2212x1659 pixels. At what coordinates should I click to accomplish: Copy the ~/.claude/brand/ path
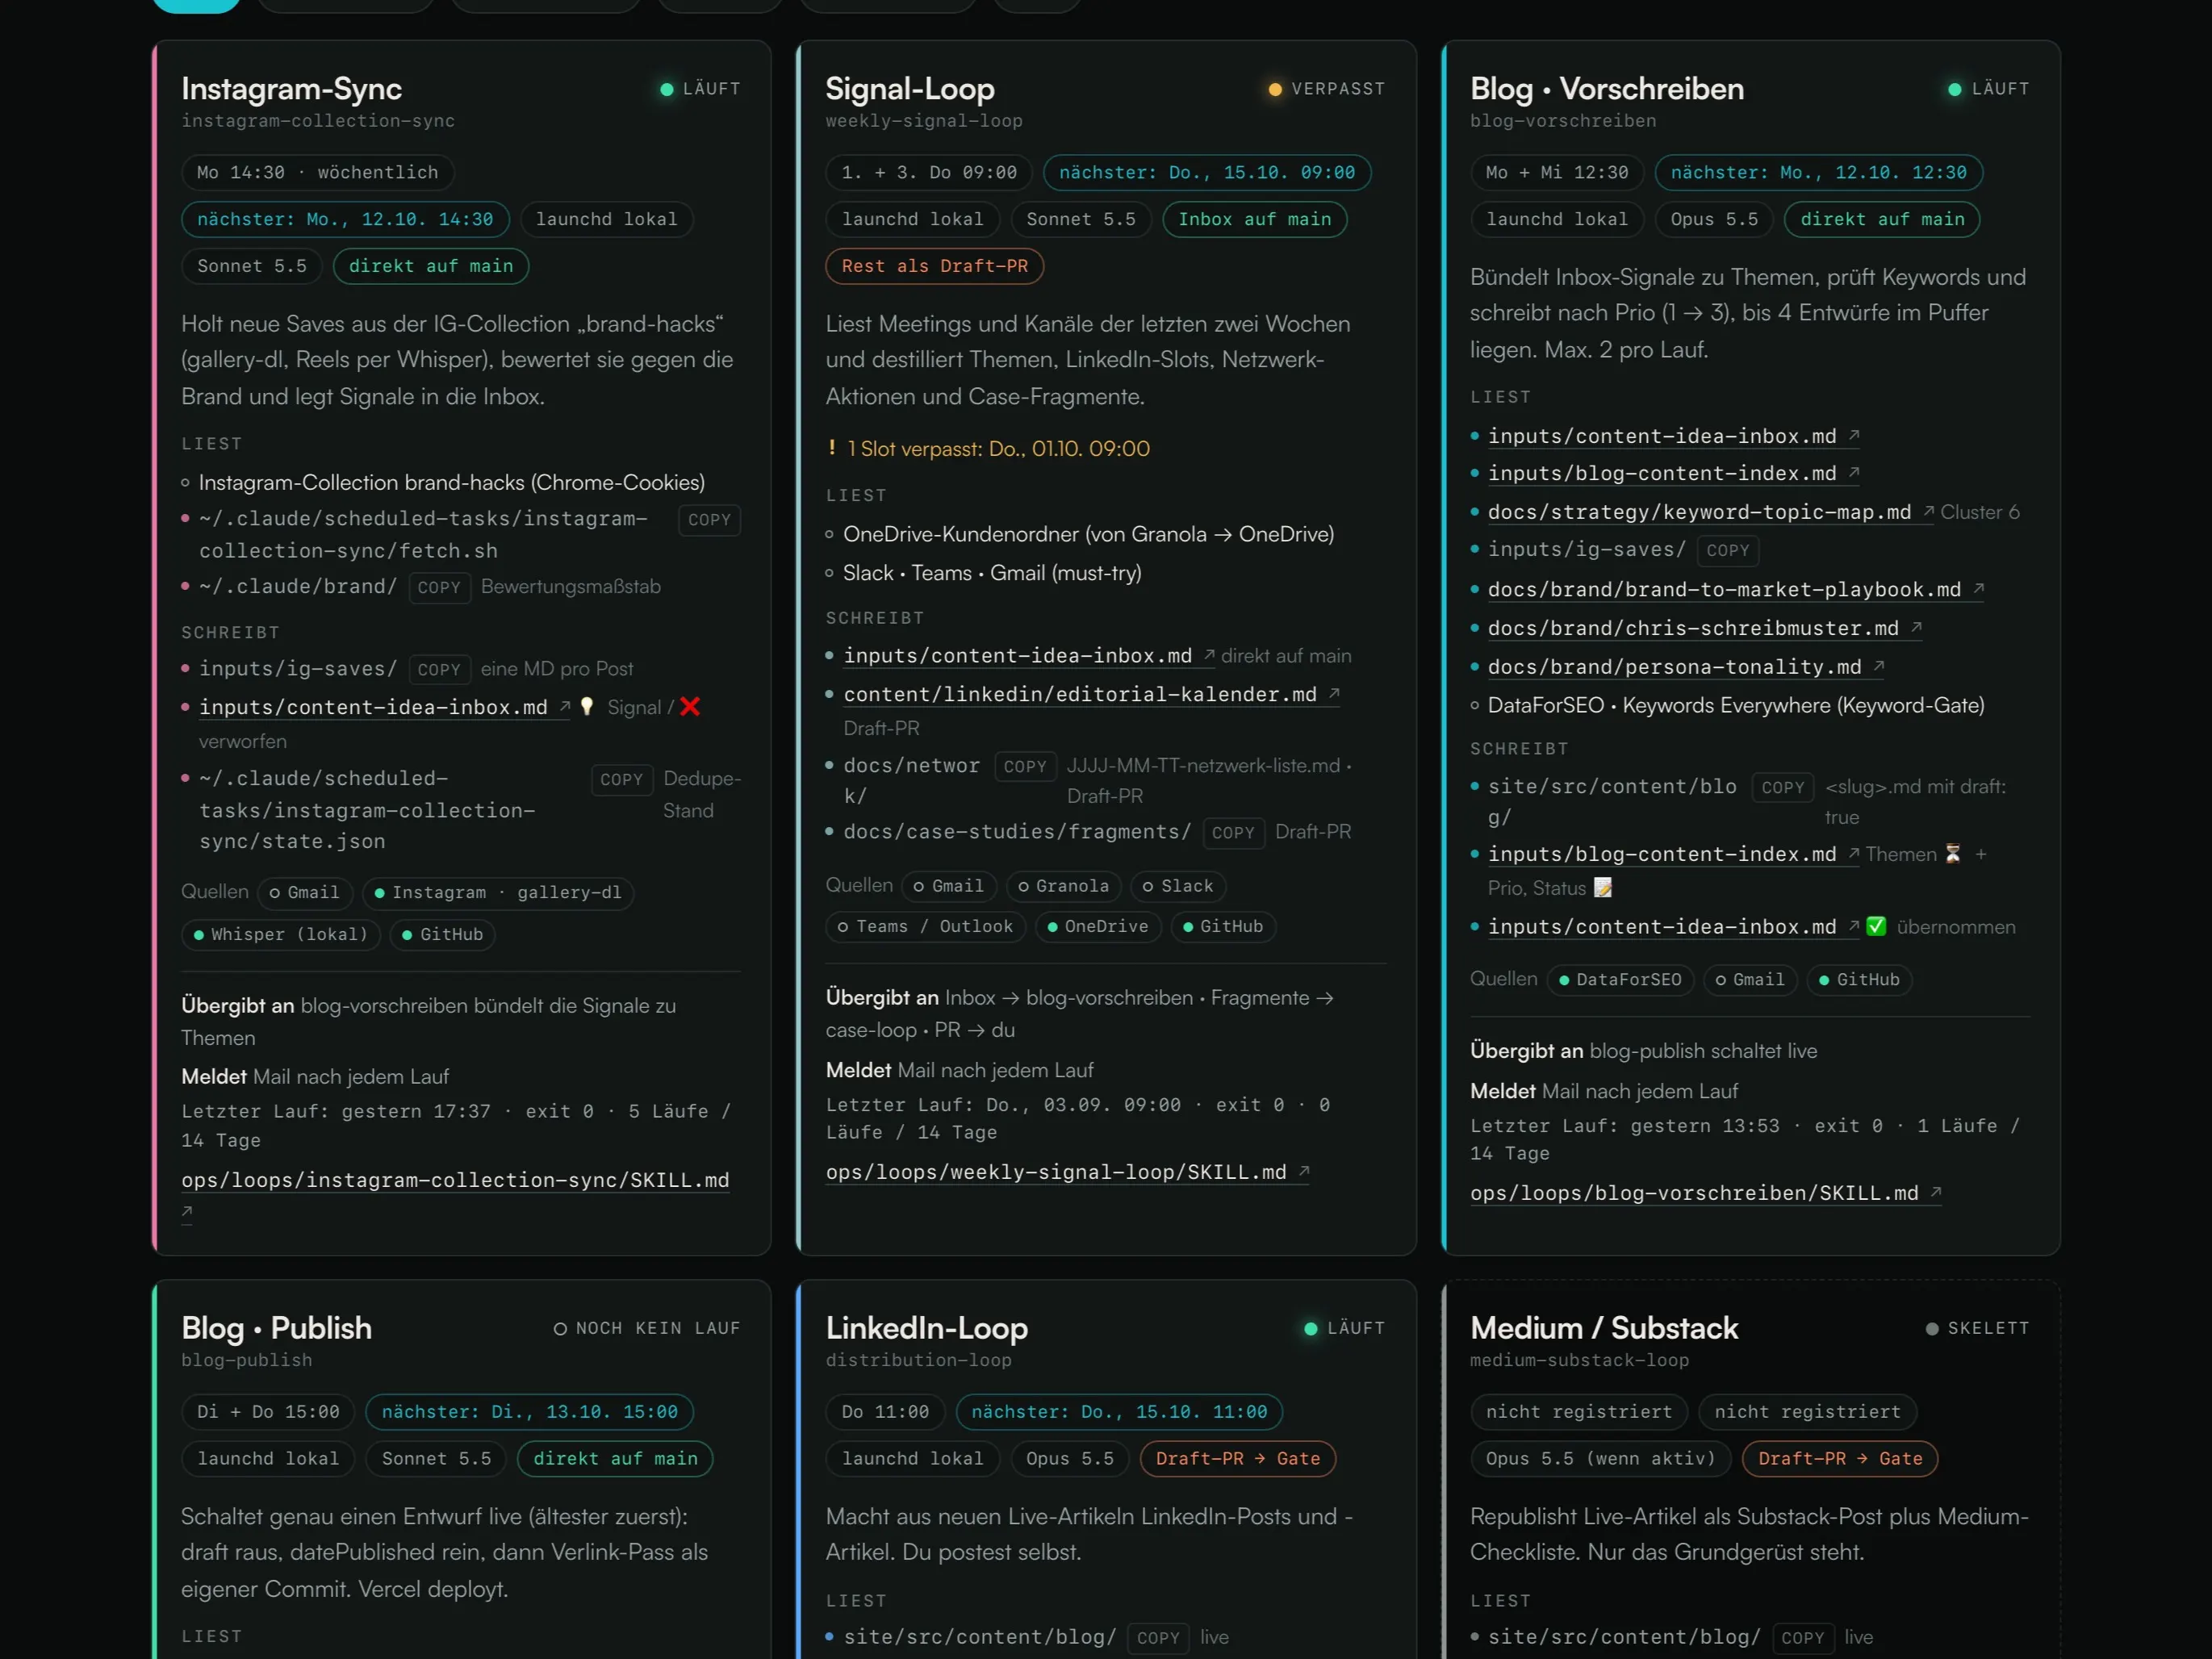[x=439, y=587]
